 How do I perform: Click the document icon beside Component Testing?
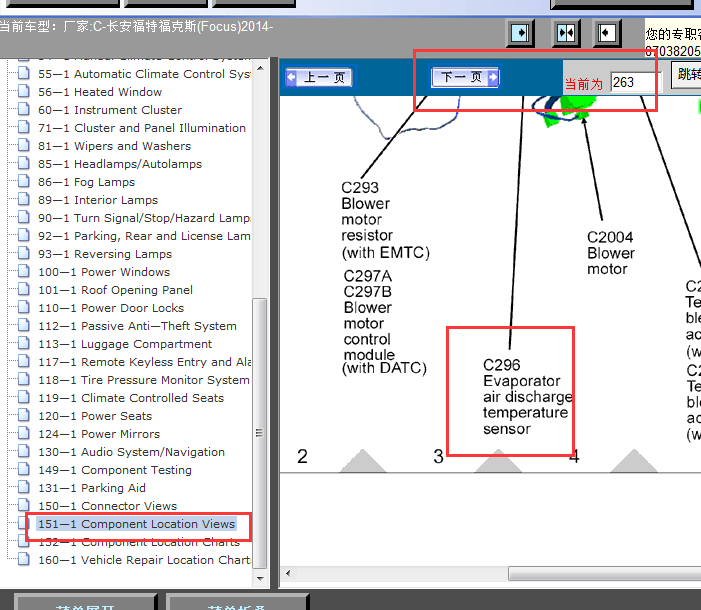24,469
